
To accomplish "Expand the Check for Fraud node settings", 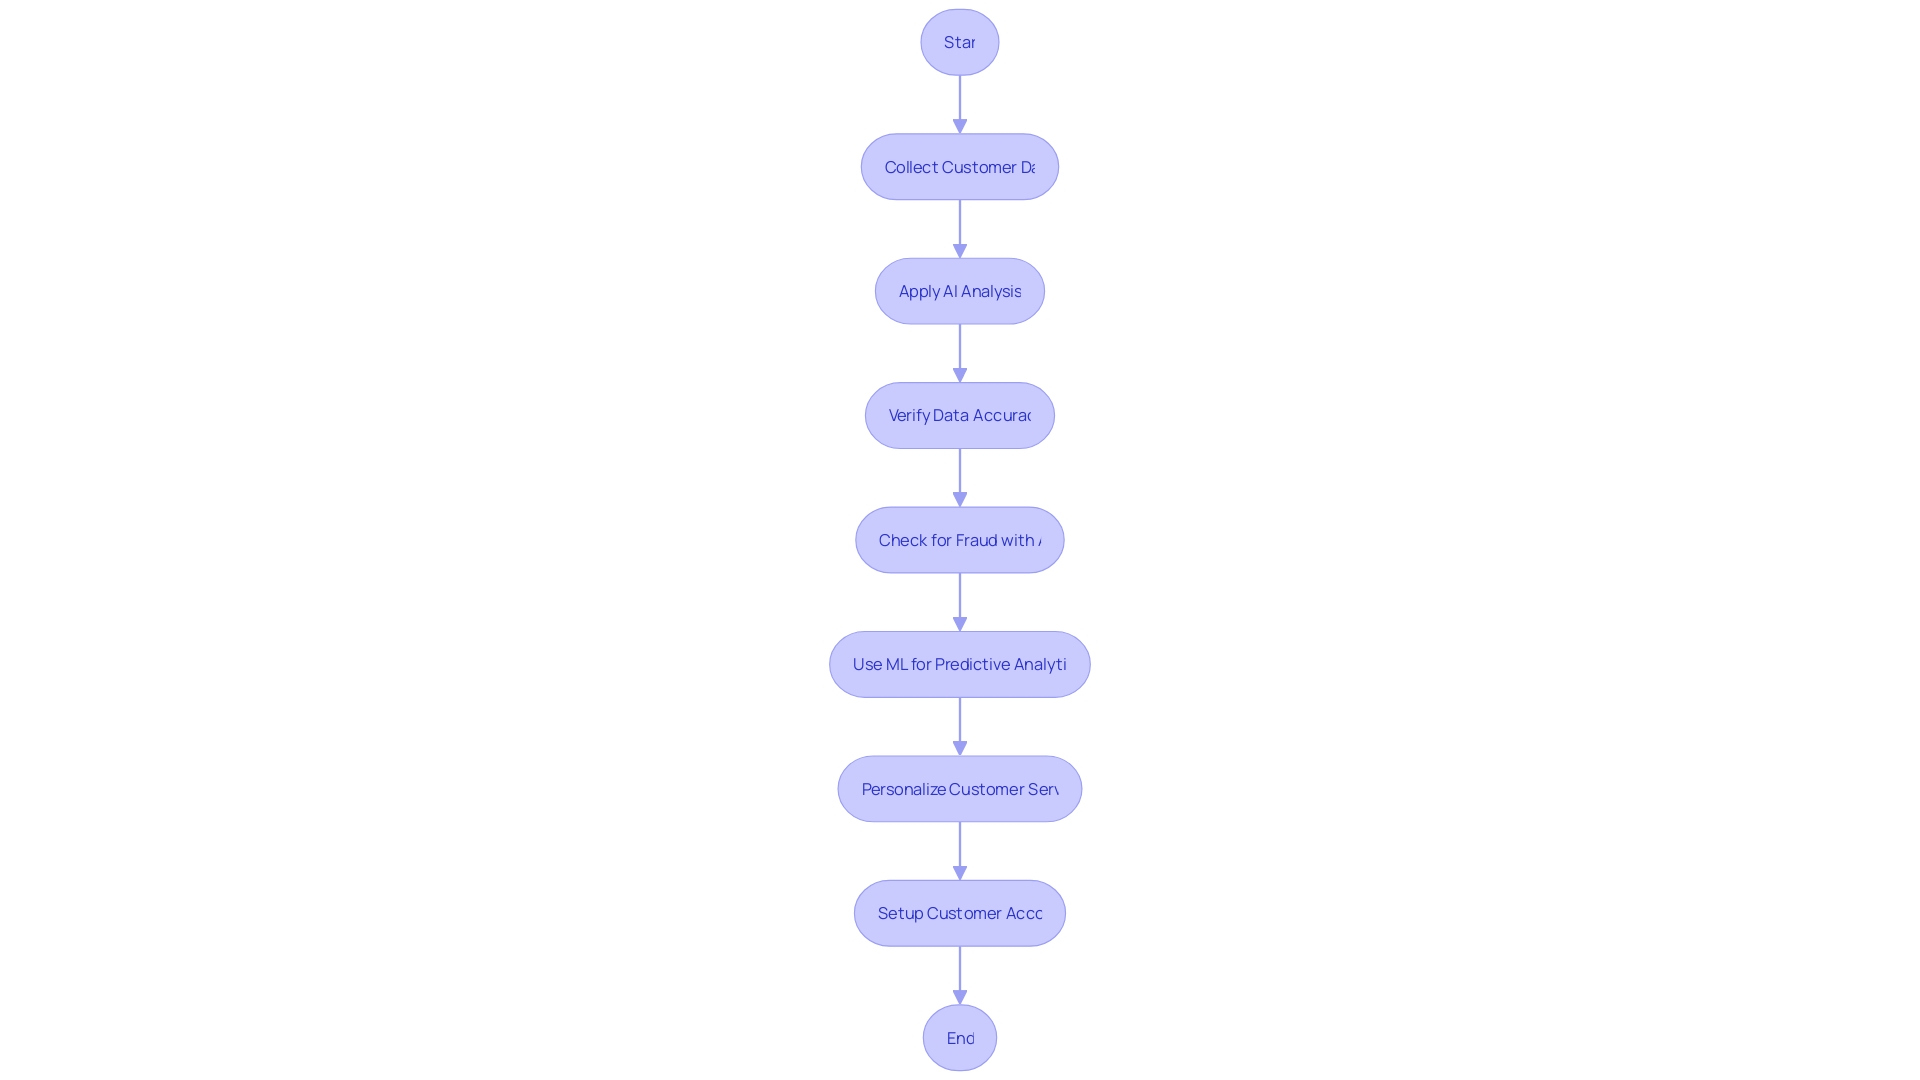I will click(960, 539).
